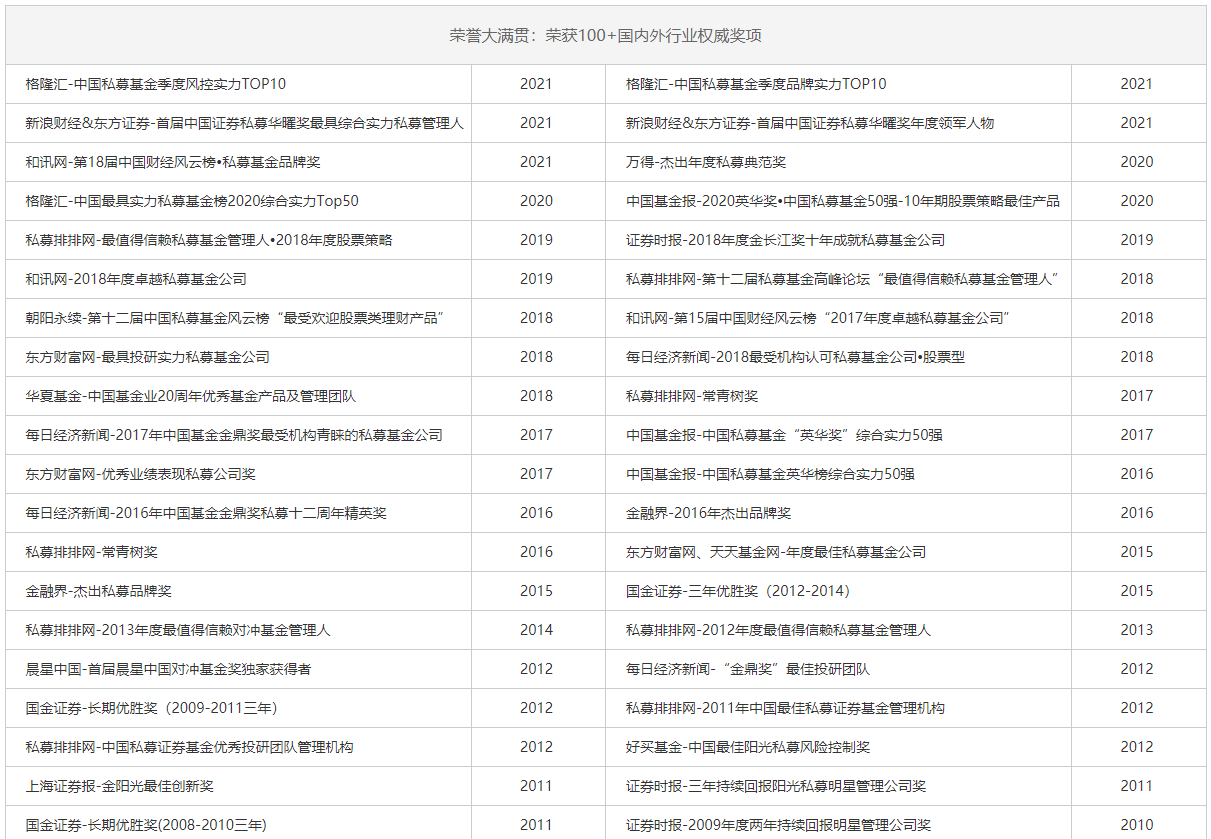Click year 2019 beside 和讯网-2018年度卓越私募基金公司

pyautogui.click(x=536, y=279)
